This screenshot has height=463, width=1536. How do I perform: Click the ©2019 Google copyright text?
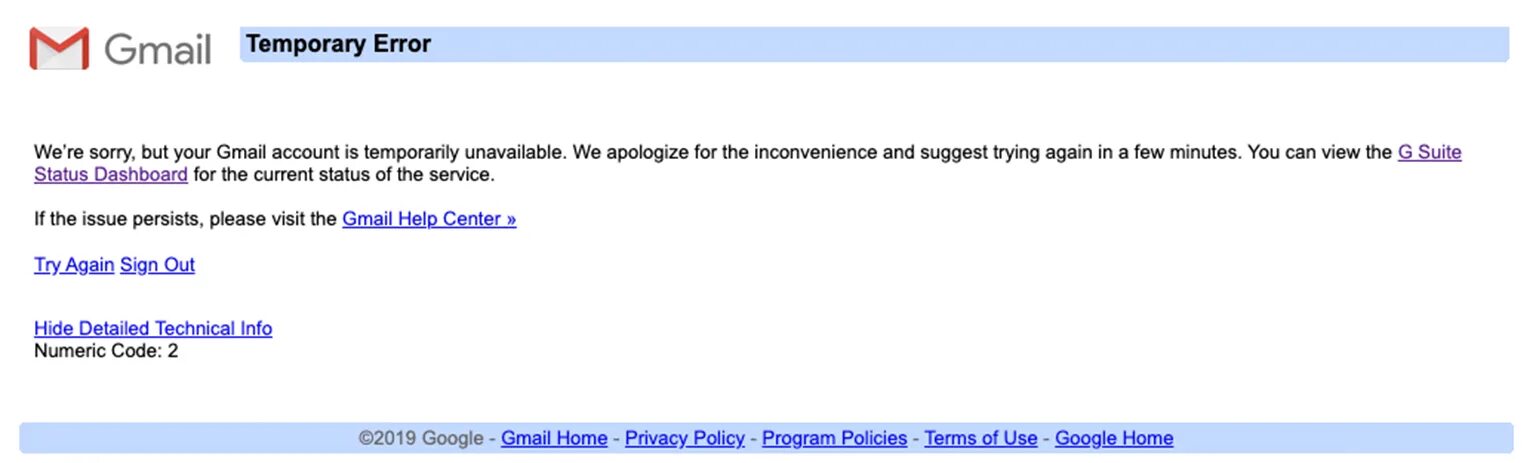(422, 438)
